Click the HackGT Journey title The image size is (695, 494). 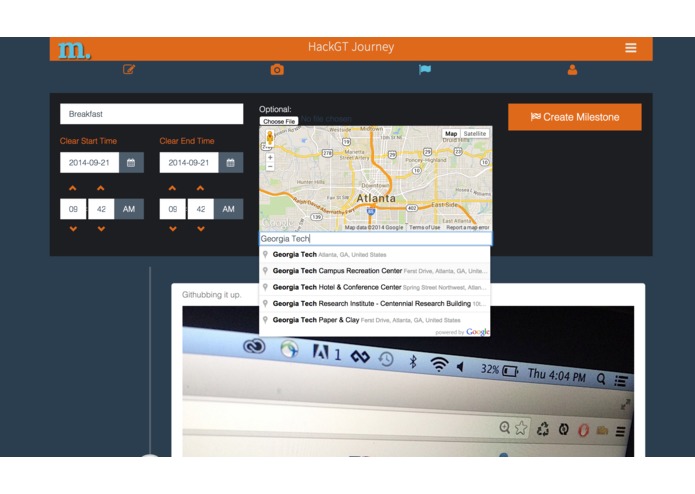pos(351,47)
